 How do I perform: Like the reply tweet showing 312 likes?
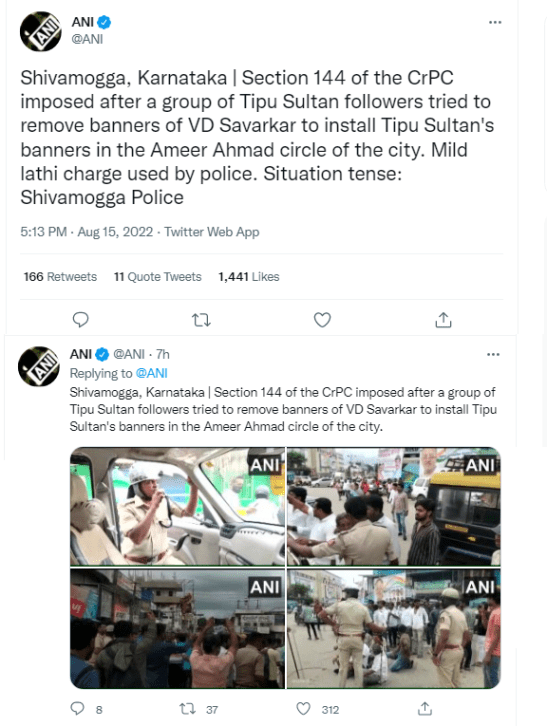(303, 709)
